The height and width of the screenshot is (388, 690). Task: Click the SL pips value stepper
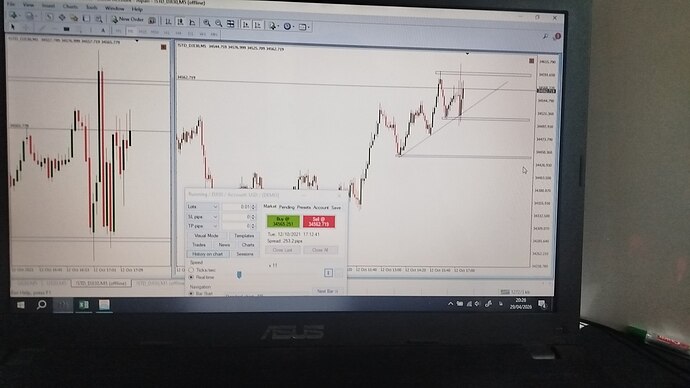253,217
